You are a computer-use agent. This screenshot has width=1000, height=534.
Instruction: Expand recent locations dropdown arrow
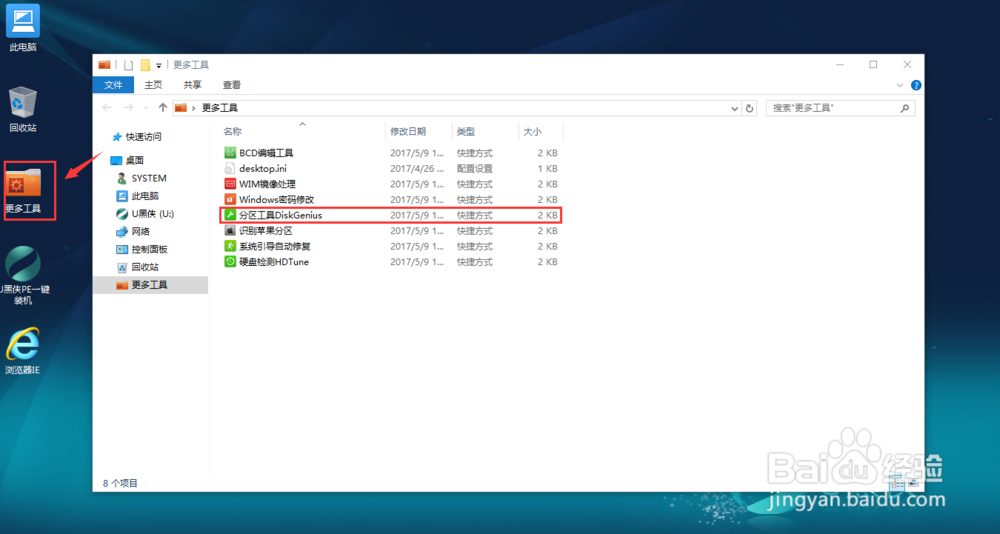[x=146, y=108]
